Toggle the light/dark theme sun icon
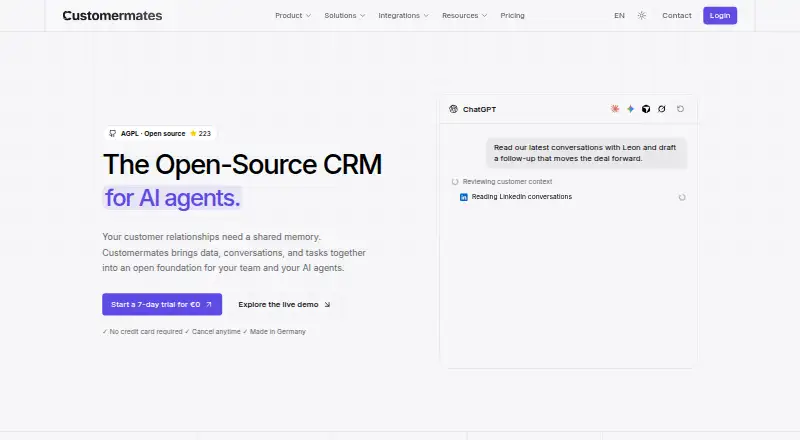800x440 pixels. pos(642,16)
